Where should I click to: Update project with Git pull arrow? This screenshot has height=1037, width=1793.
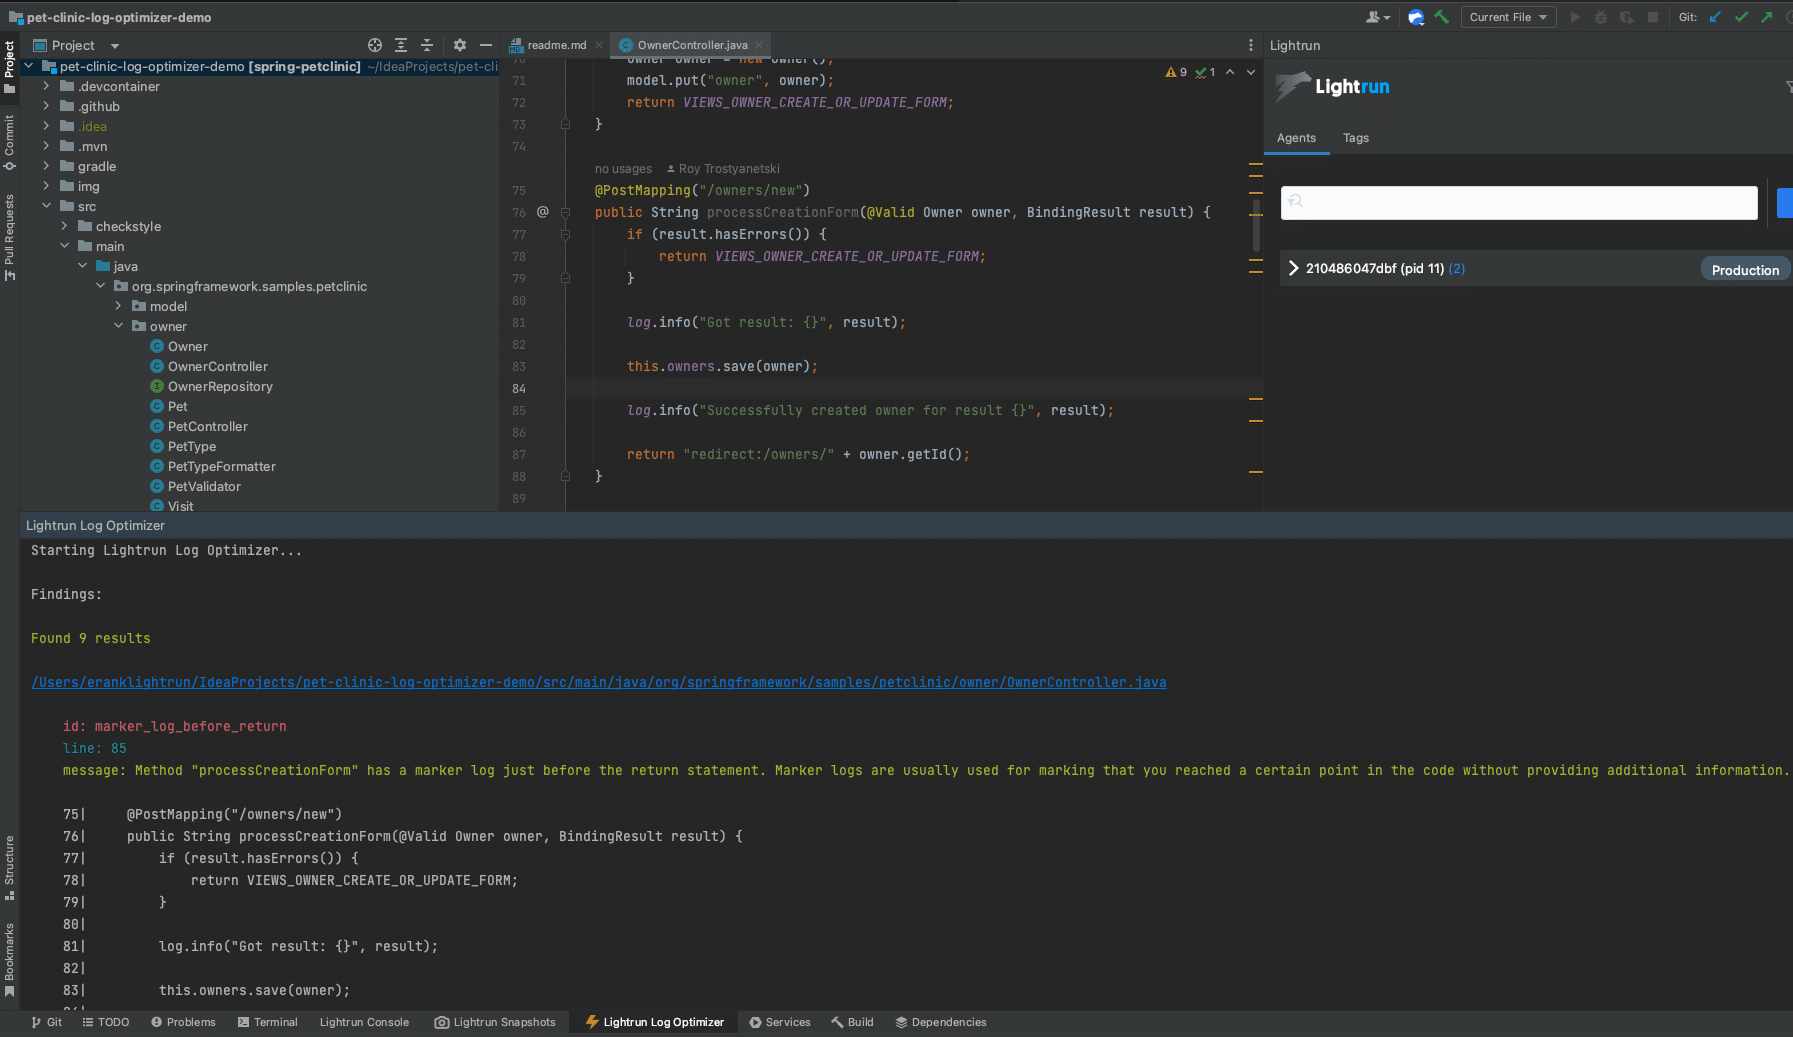1716,17
